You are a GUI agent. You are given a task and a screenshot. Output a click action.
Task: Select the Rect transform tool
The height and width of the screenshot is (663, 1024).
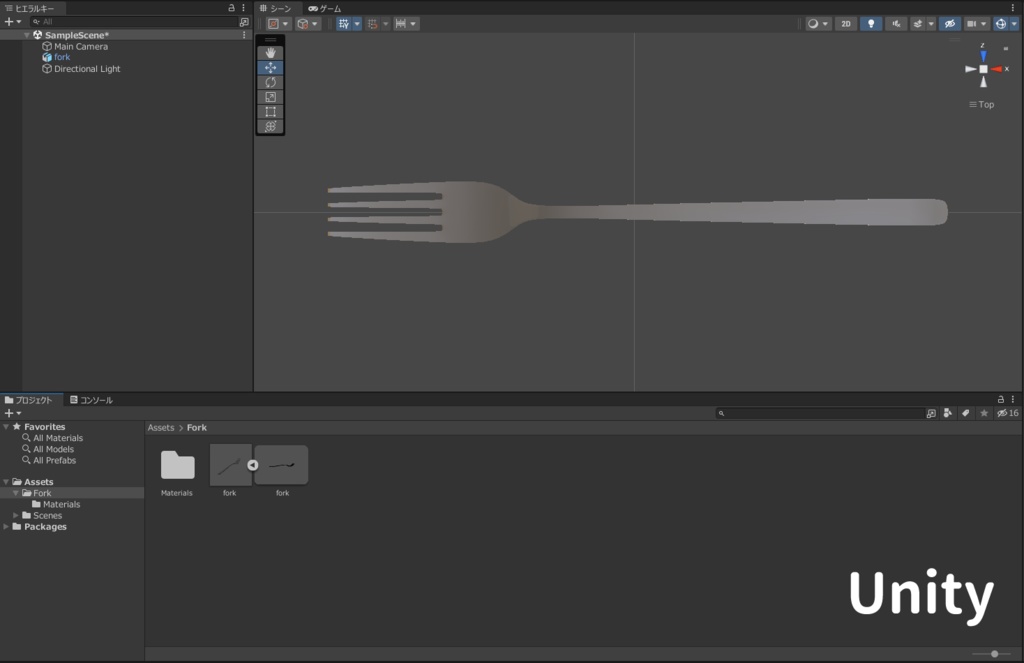[x=270, y=112]
